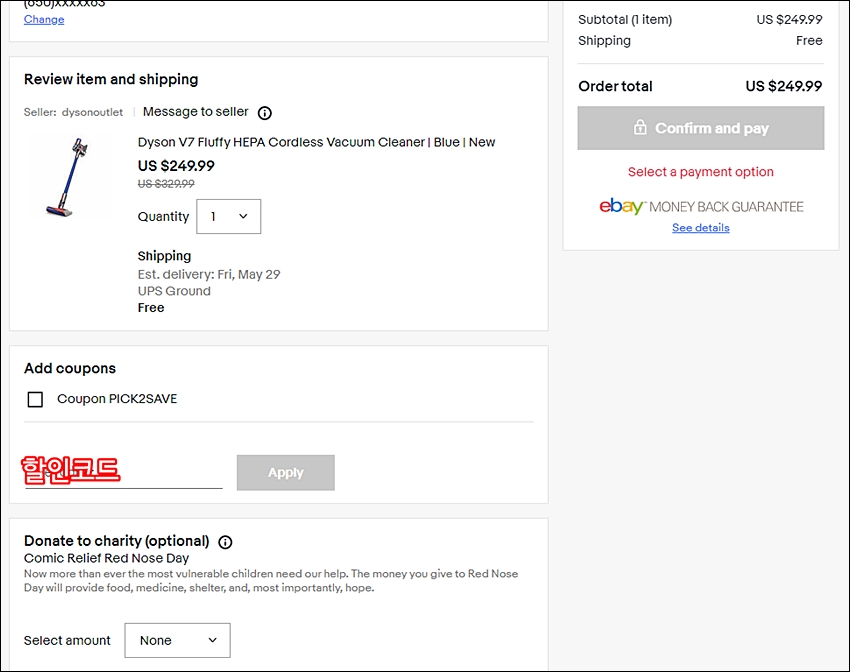Open the Message to seller info icon
This screenshot has height=672, width=850.
pos(265,113)
